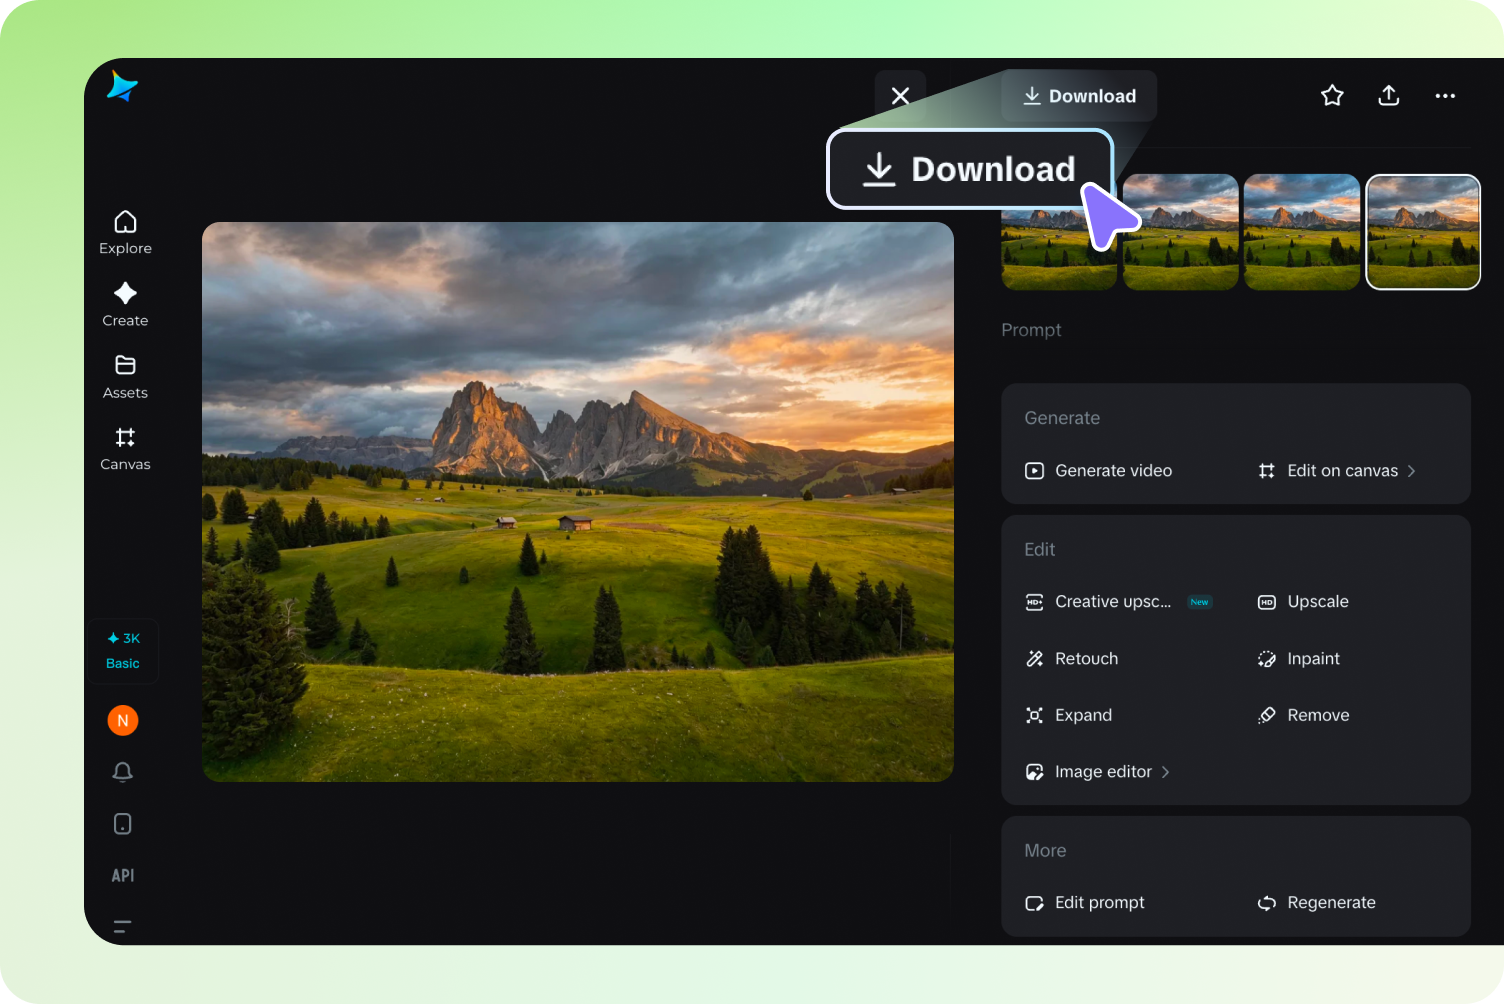Open notifications via the bell icon
Screen dimensions: 1506x1004
pos(122,772)
